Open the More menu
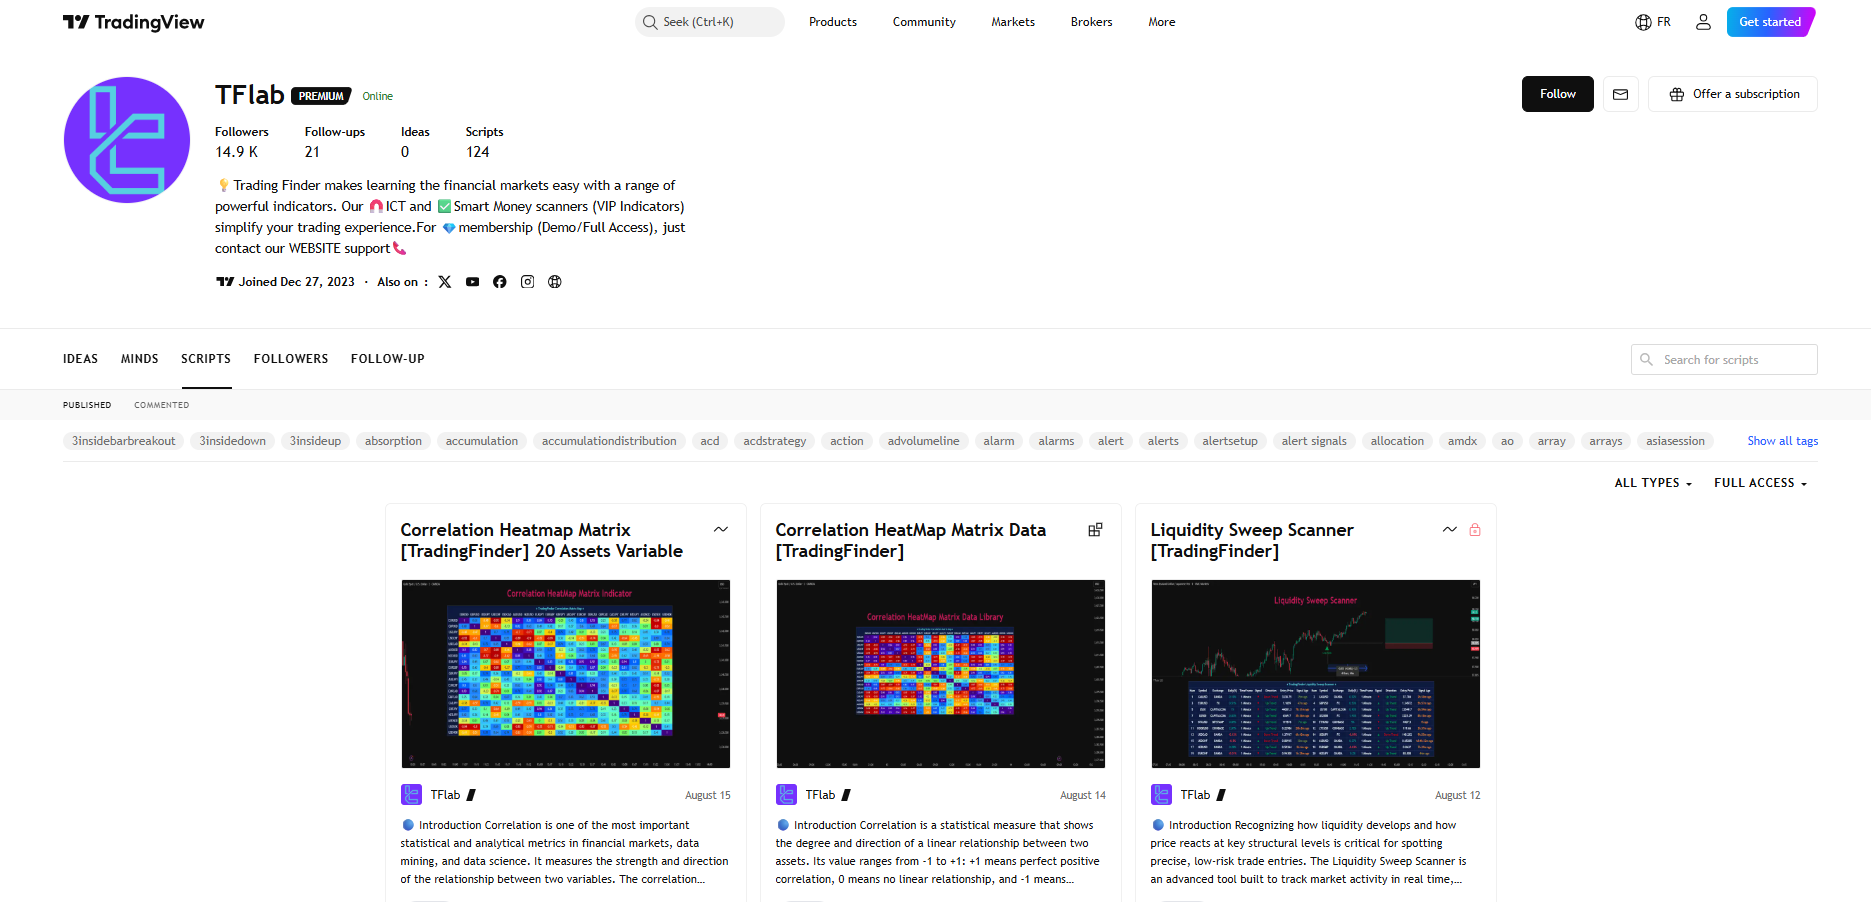The height and width of the screenshot is (902, 1871). 1162,22
